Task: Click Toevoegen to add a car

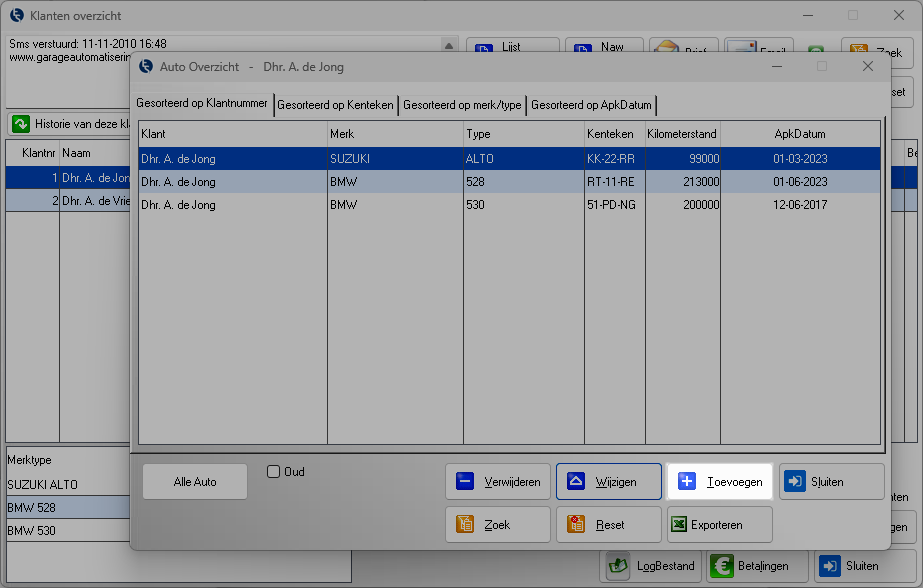Action: pos(720,482)
